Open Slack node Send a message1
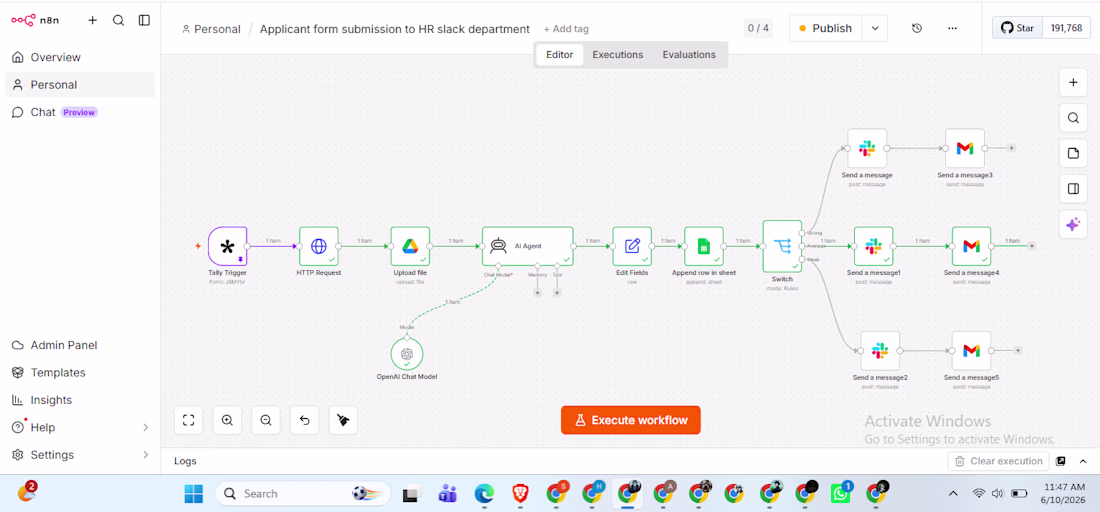Viewport: 1100px width, 512px height. click(x=873, y=246)
